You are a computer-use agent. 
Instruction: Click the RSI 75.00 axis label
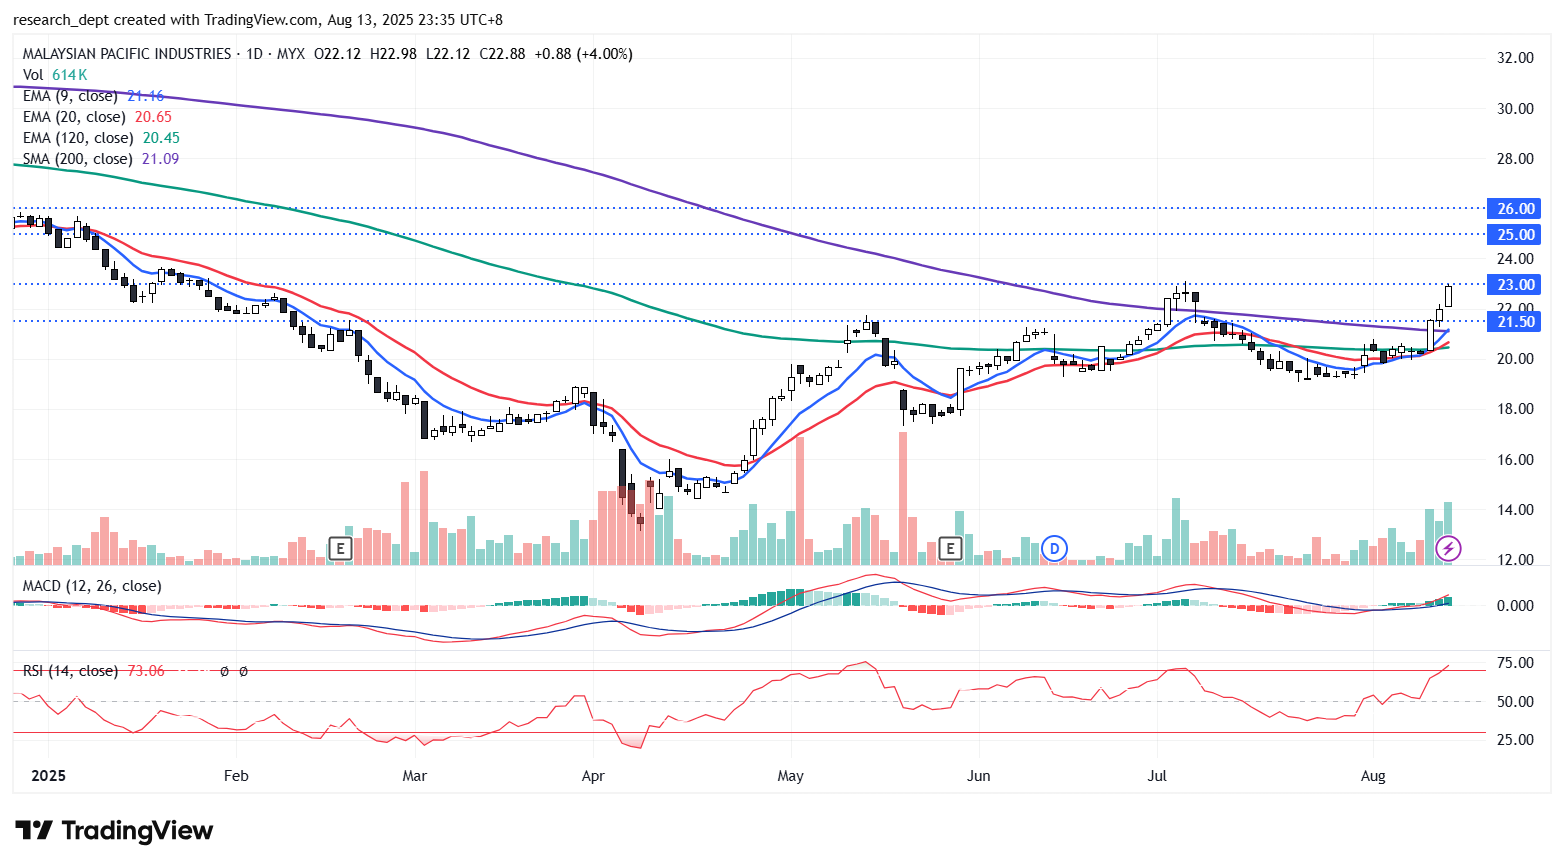click(x=1515, y=663)
